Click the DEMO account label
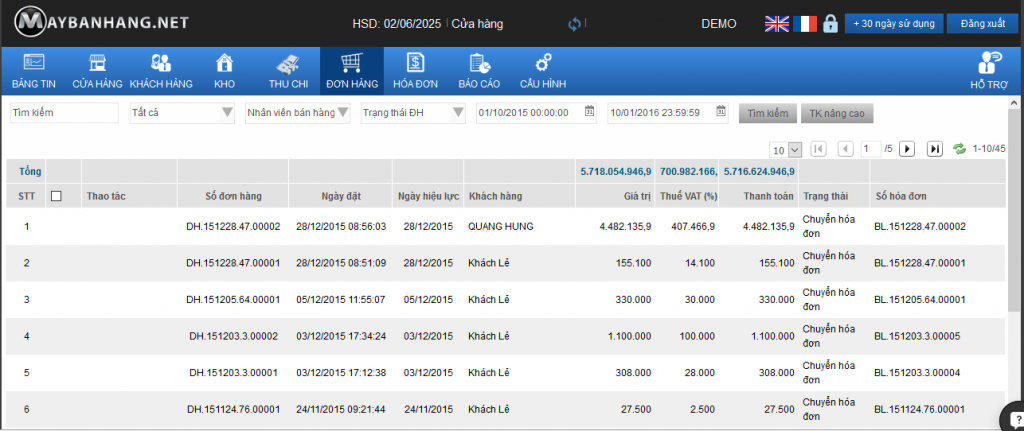 [x=719, y=24]
